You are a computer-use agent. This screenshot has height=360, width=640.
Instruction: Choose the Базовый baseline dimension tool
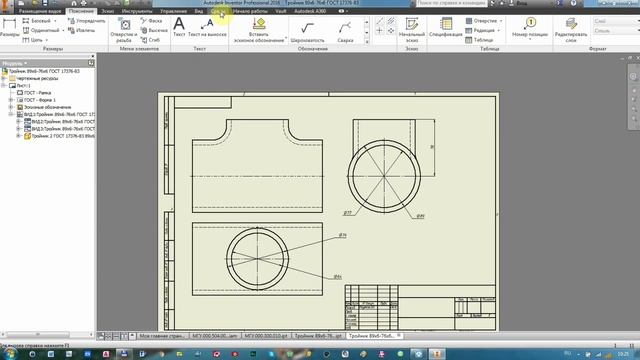pos(36,20)
